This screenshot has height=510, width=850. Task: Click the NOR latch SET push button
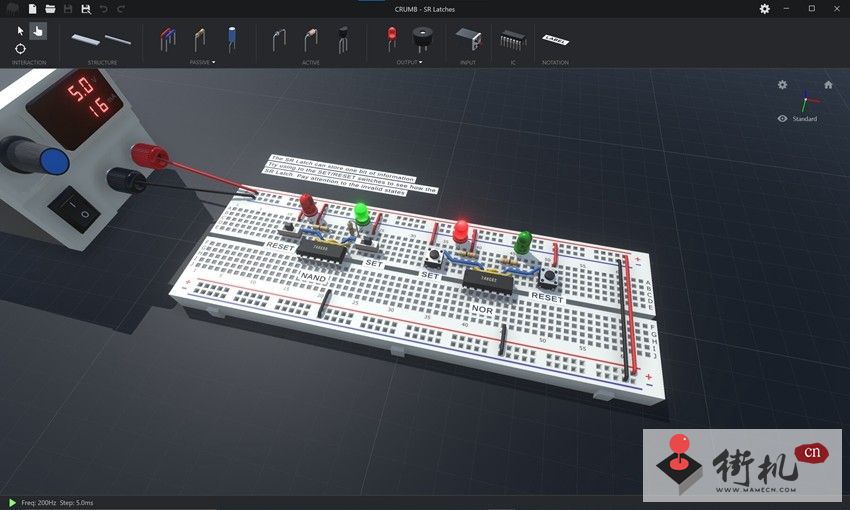[433, 257]
